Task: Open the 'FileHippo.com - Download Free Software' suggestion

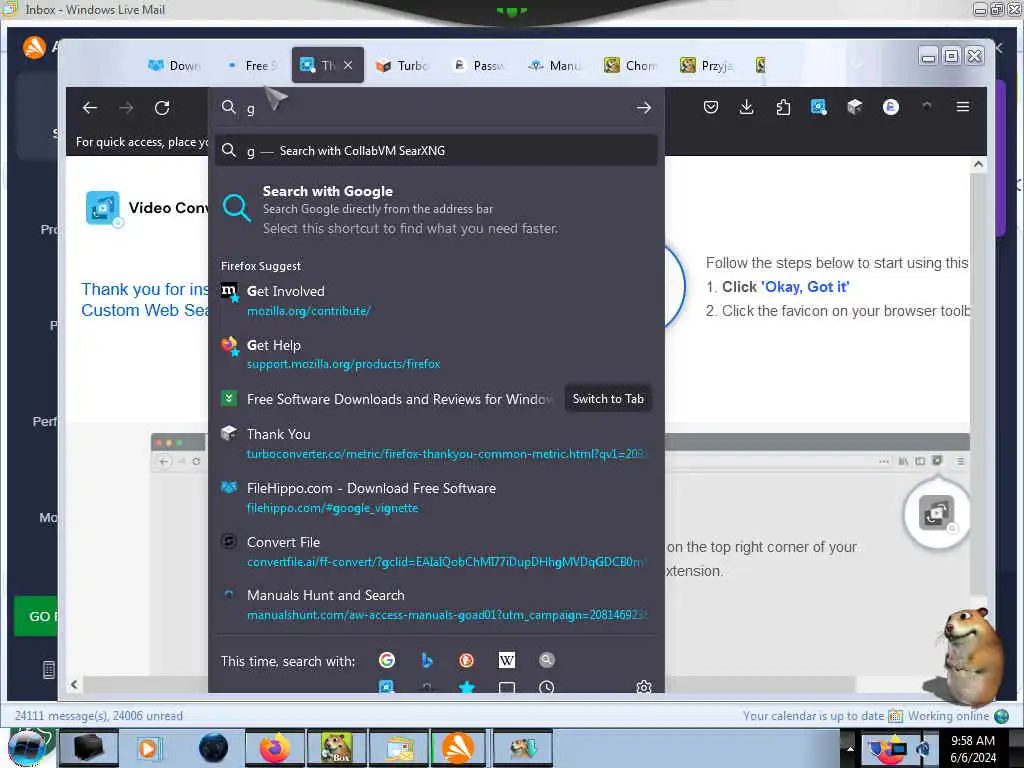Action: (436, 497)
